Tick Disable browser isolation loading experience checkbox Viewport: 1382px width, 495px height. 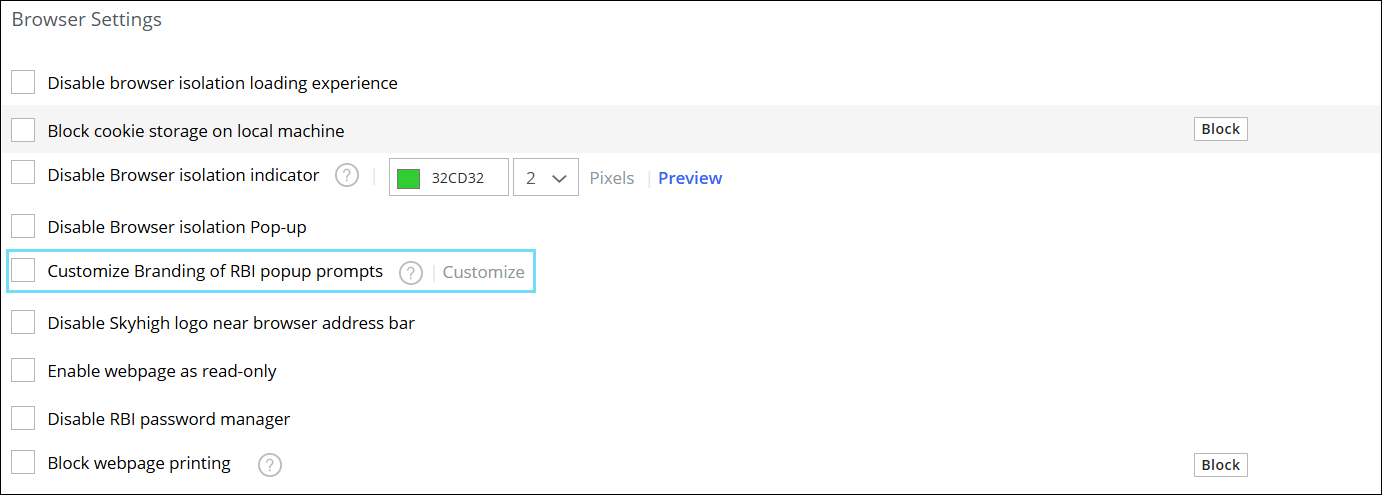coord(23,83)
